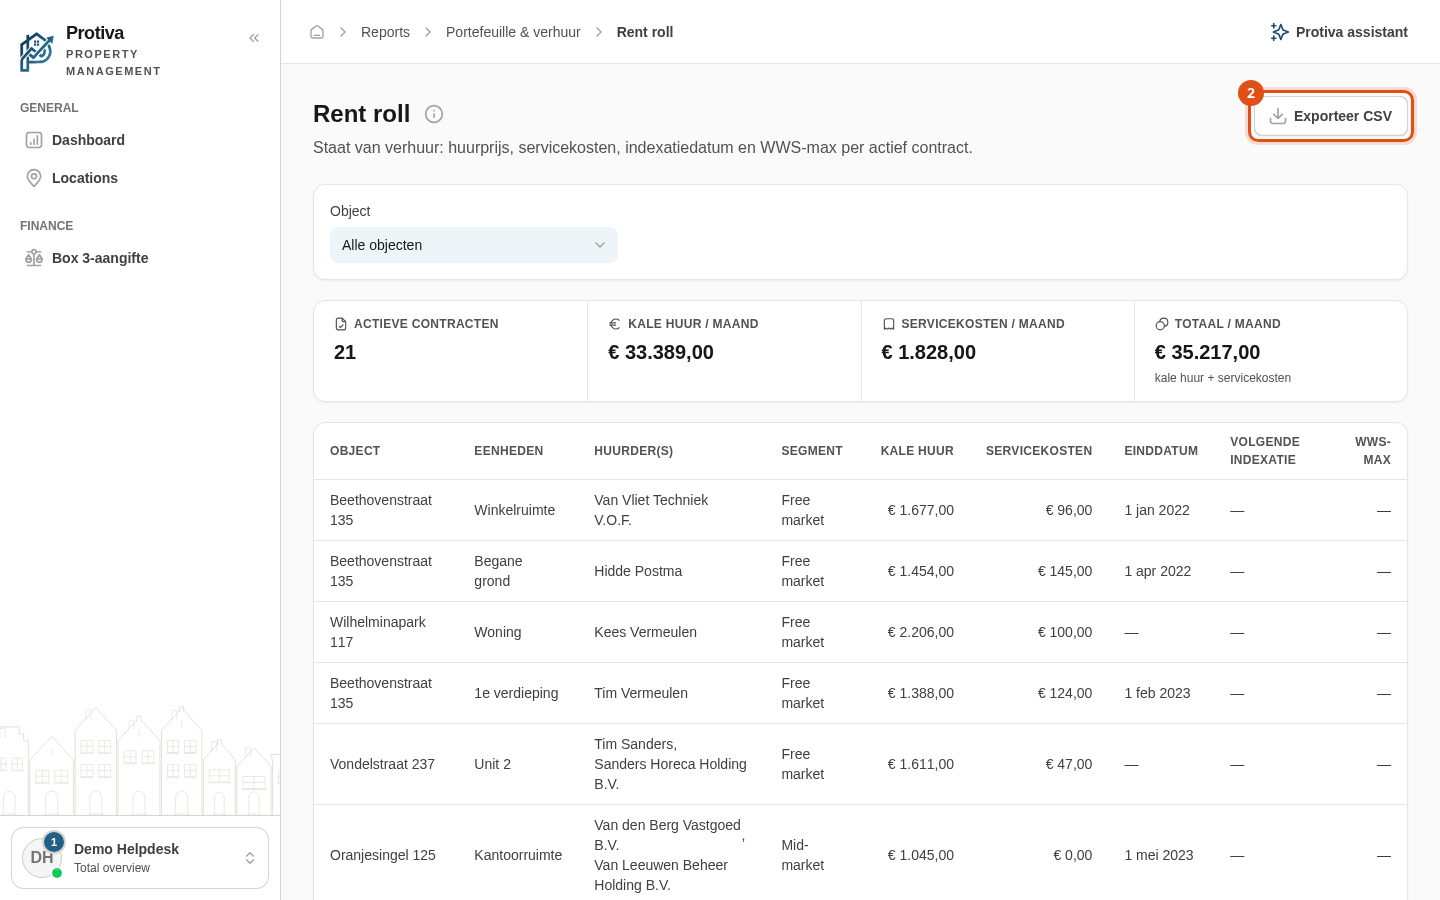Click the Einddatum column header
The width and height of the screenshot is (1440, 900).
tap(1161, 451)
